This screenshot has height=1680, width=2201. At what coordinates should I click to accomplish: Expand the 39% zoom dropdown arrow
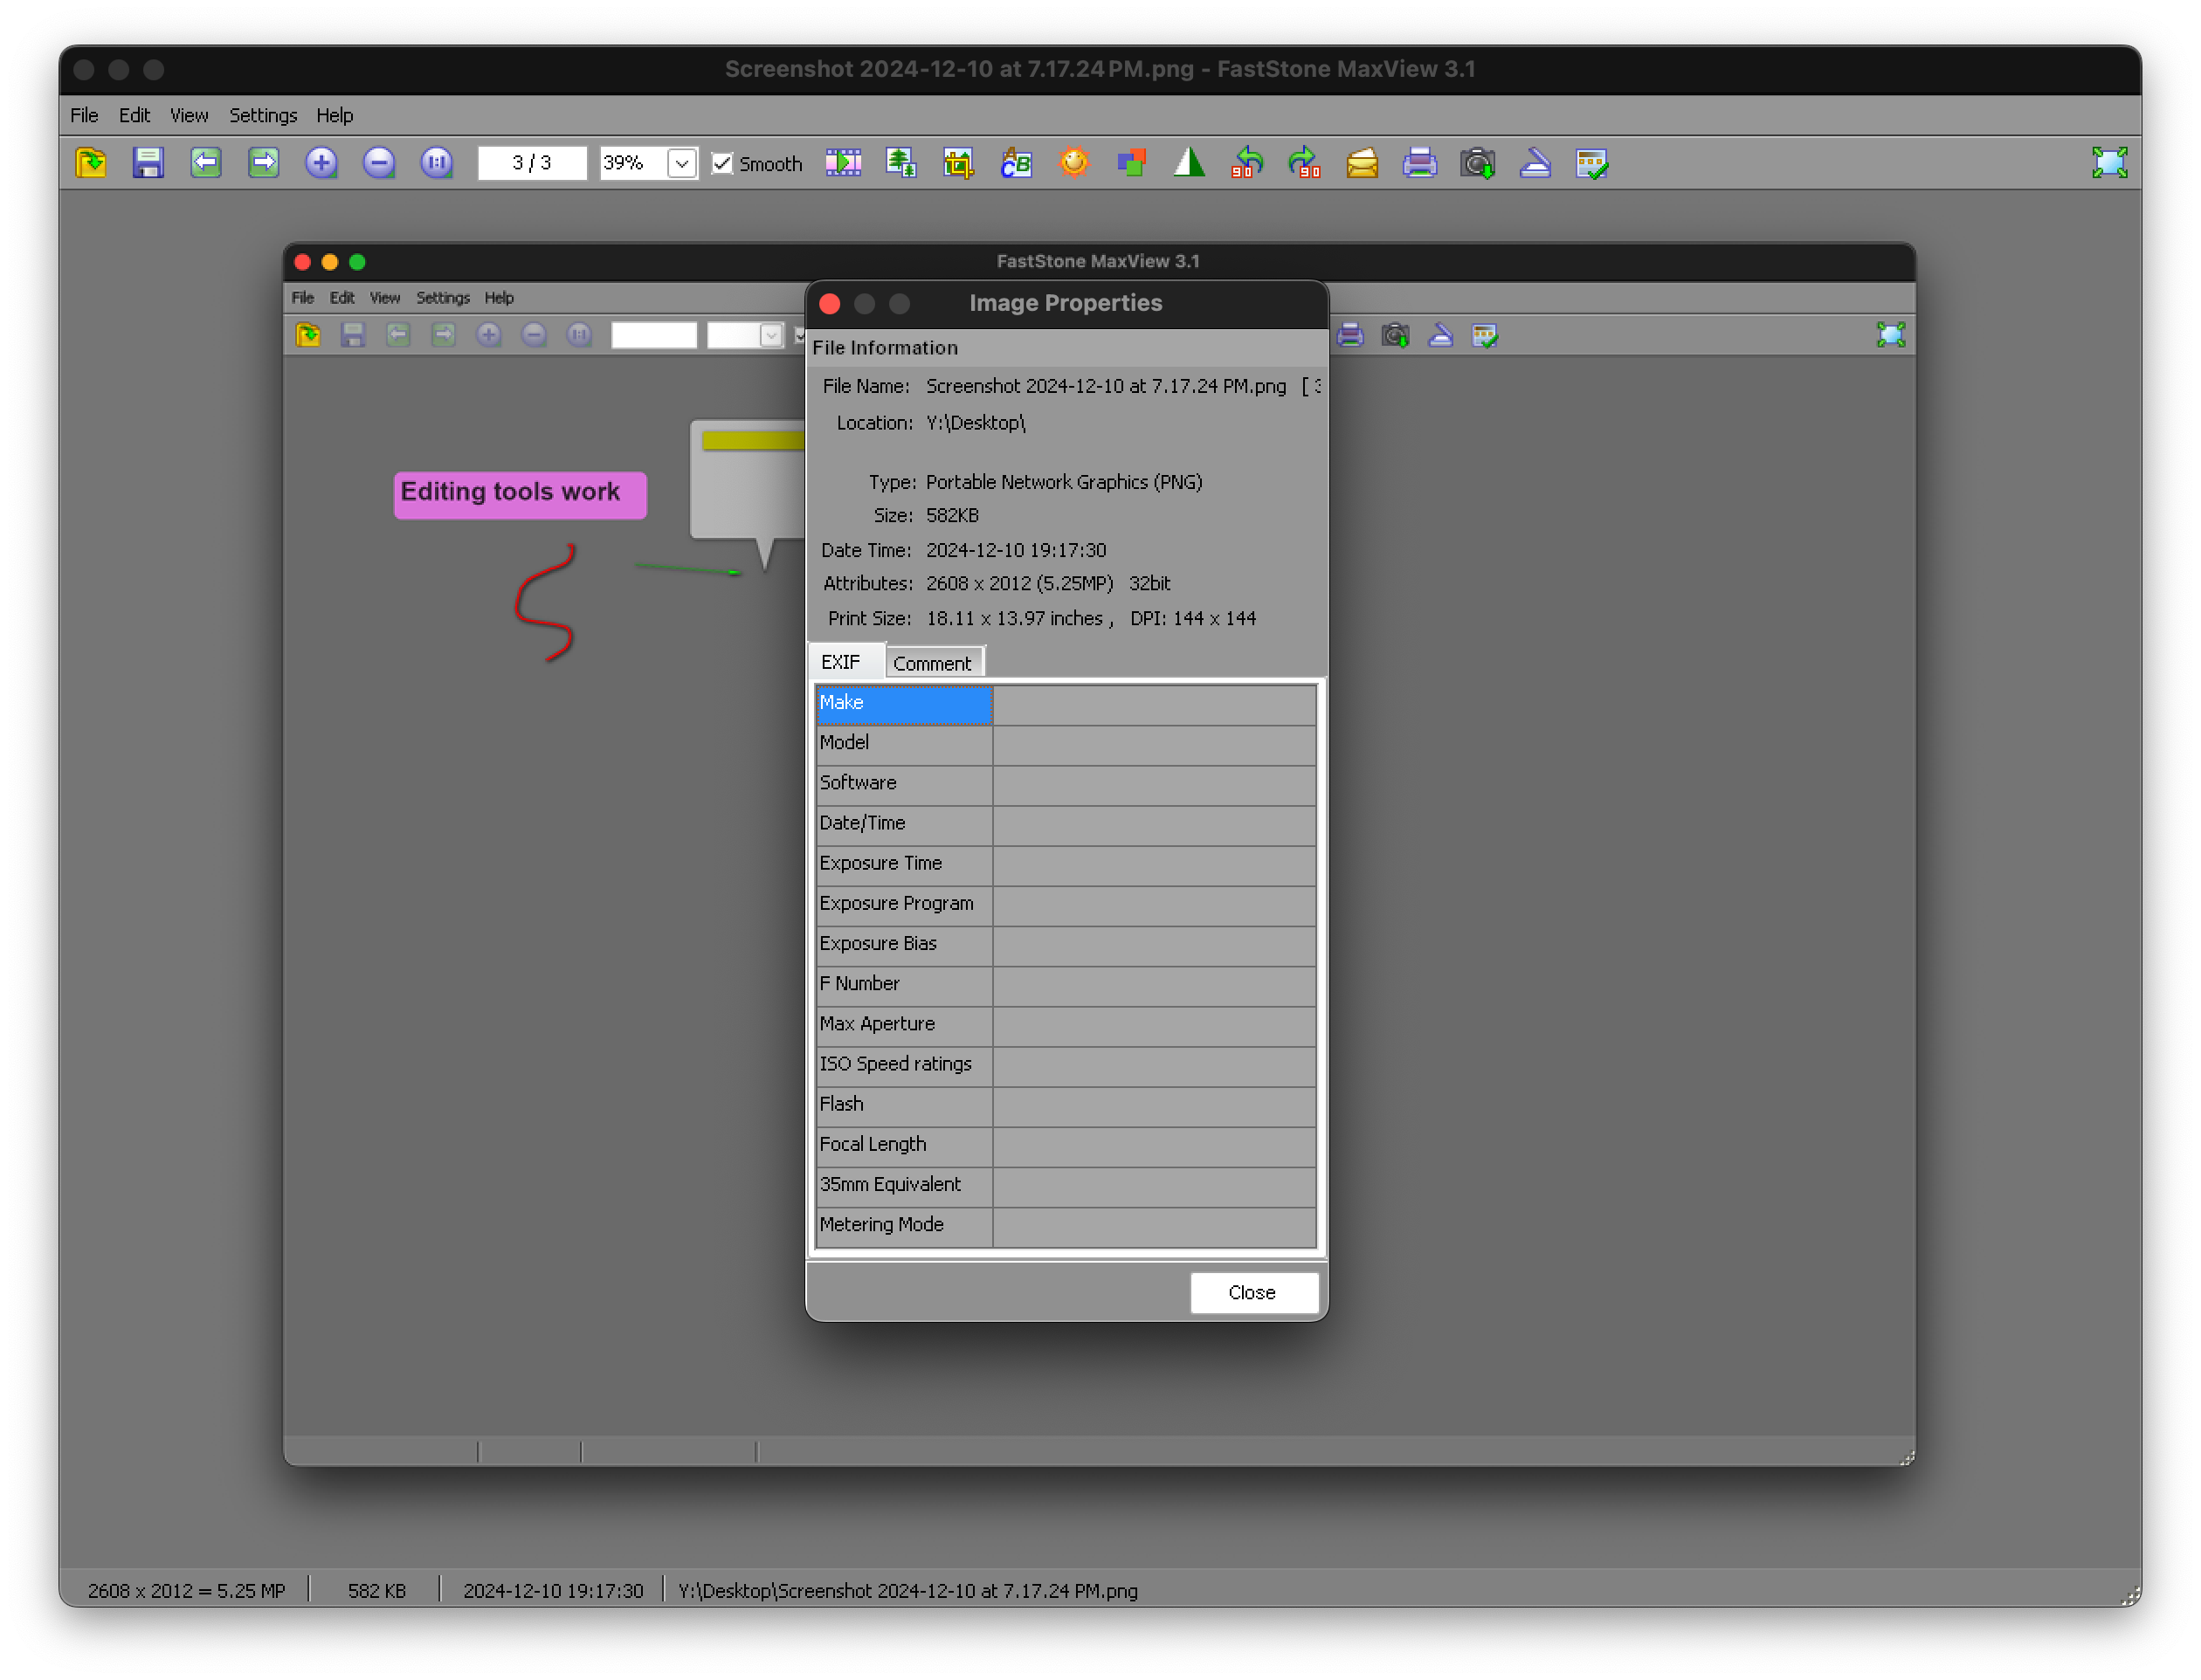coord(682,163)
